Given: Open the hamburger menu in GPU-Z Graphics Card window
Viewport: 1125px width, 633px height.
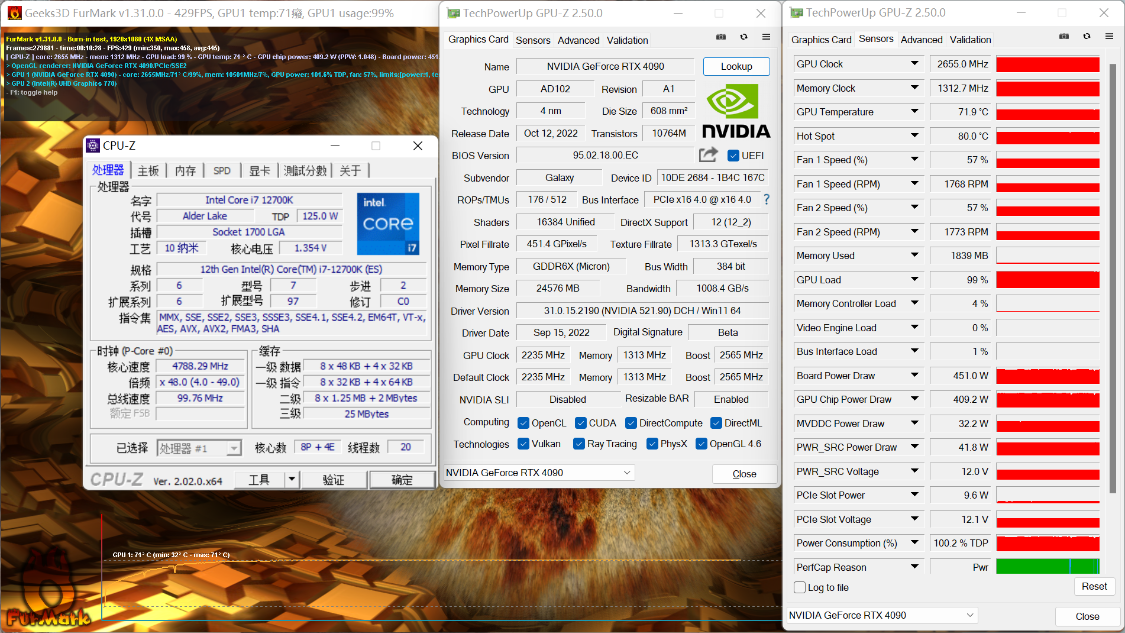Looking at the screenshot, I should pyautogui.click(x=765, y=37).
